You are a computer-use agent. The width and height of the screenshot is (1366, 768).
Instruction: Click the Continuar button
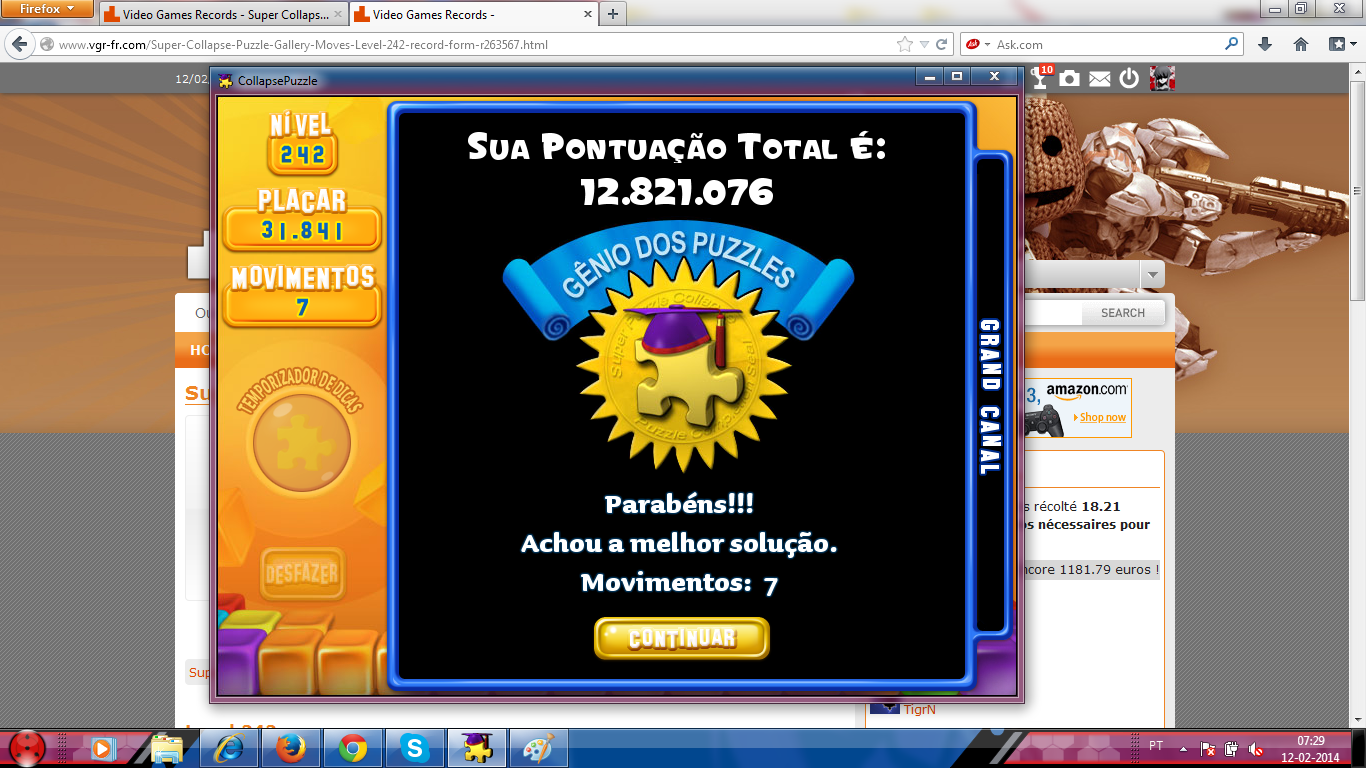tap(681, 638)
